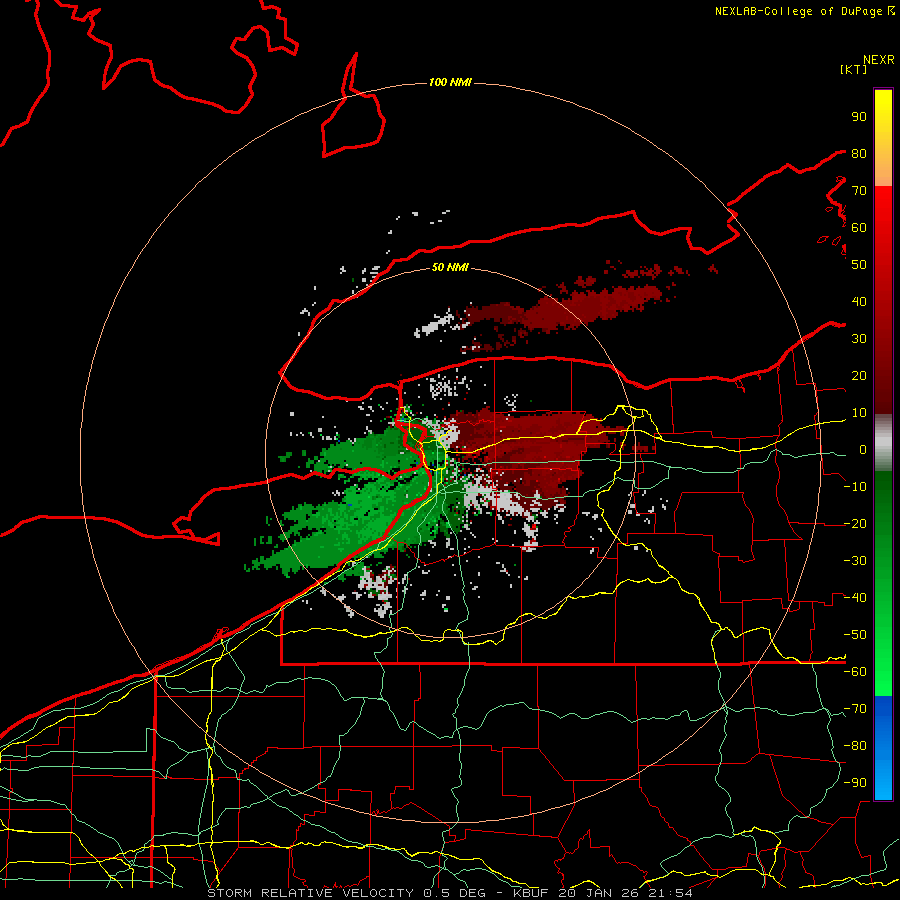Click the -90 value on the velocity scale
Screen dimensions: 900x900
click(855, 783)
